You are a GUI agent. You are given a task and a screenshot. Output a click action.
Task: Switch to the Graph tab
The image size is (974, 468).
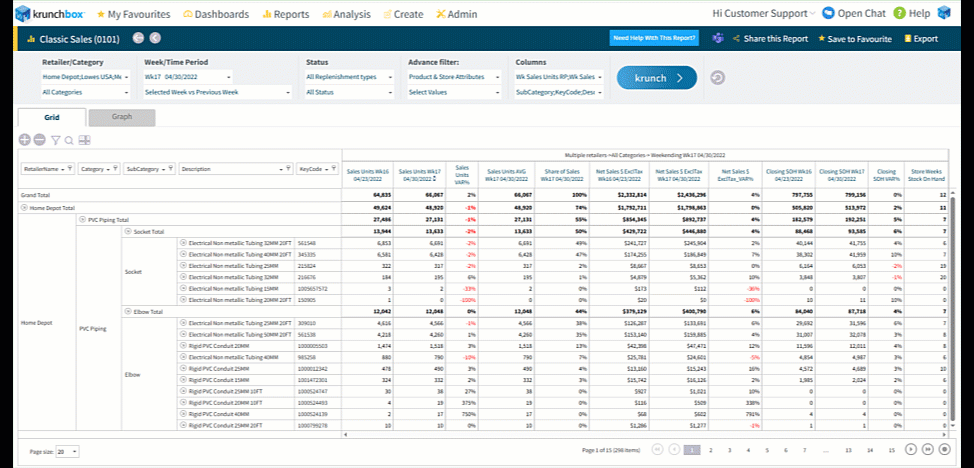[121, 117]
